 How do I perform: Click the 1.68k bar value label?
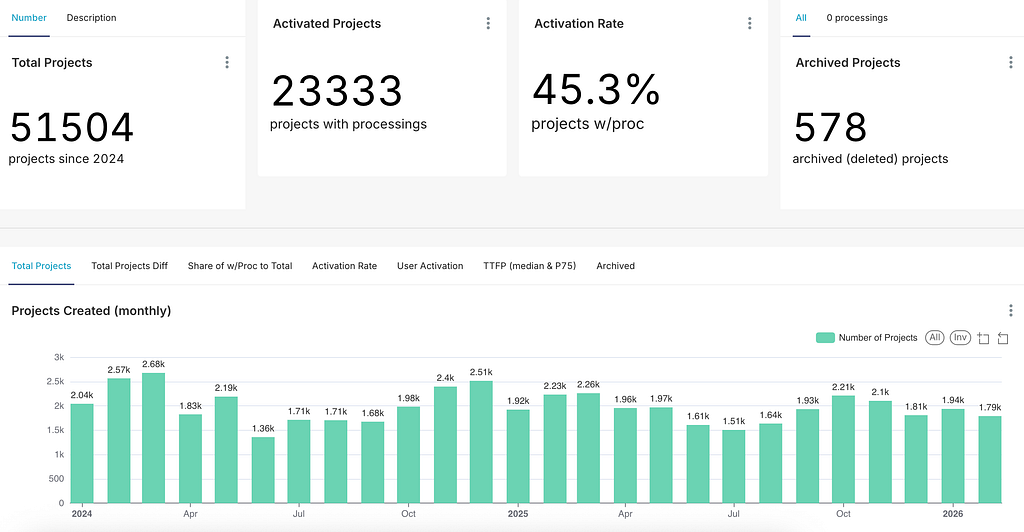373,413
